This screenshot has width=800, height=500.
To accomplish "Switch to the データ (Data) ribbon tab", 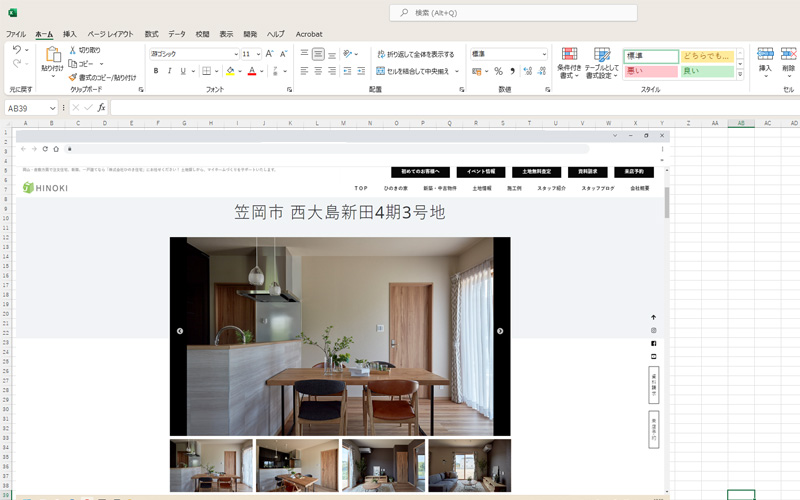I will click(177, 34).
